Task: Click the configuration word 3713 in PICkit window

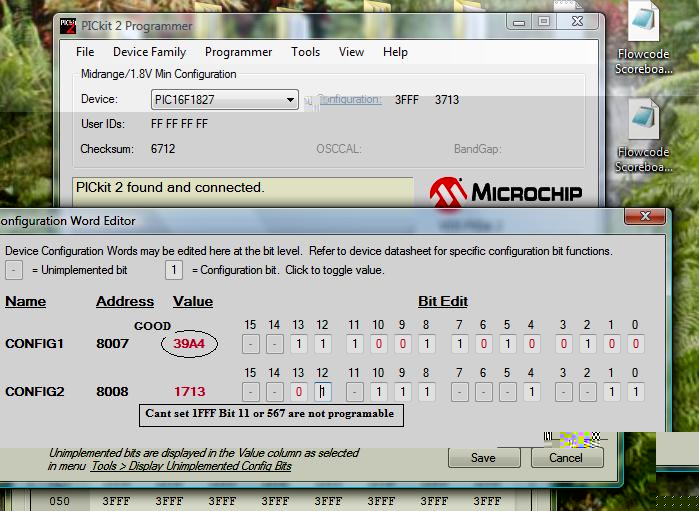Action: (447, 99)
